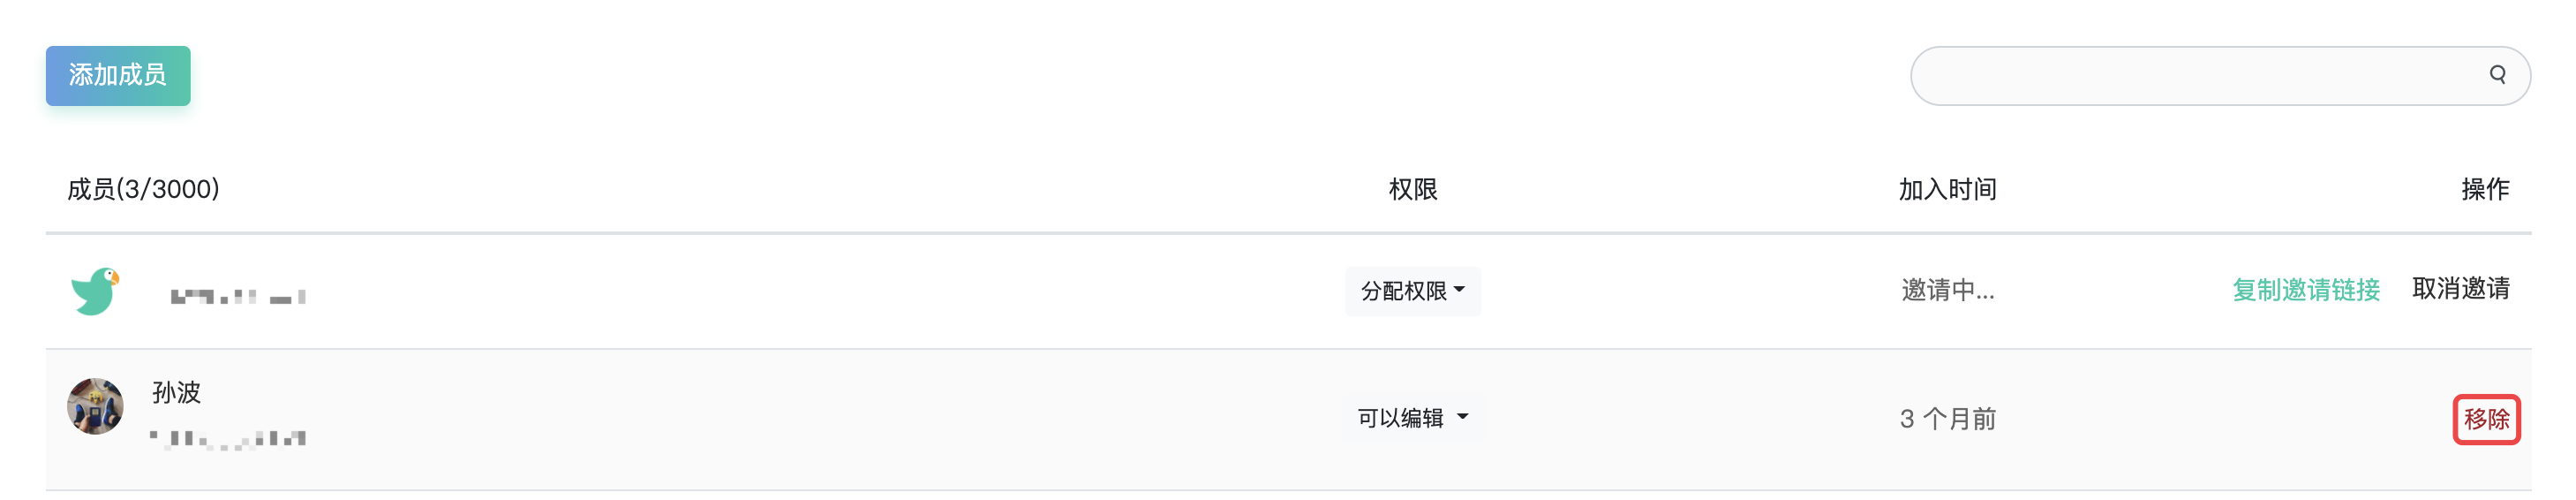The height and width of the screenshot is (500, 2576).
Task: Click the 添加成员 button
Action: pos(118,75)
